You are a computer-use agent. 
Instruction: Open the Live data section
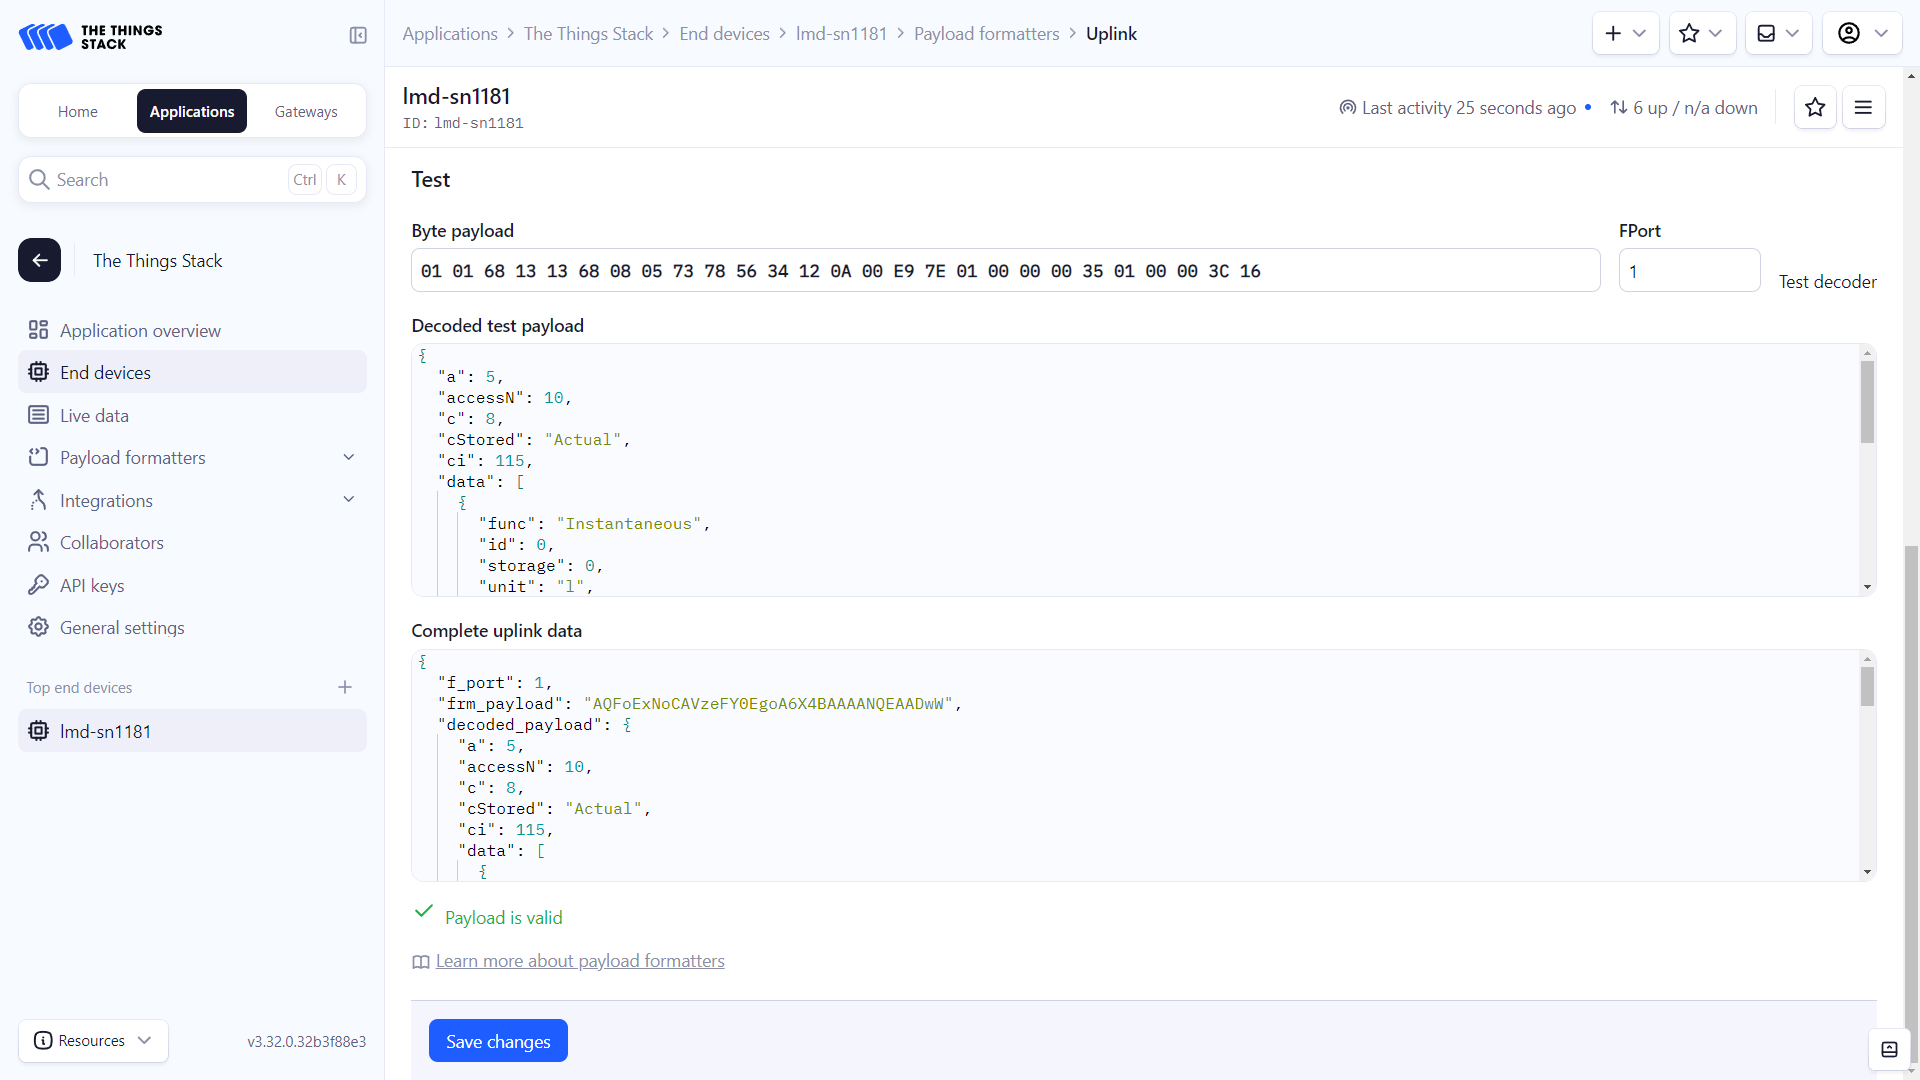94,414
